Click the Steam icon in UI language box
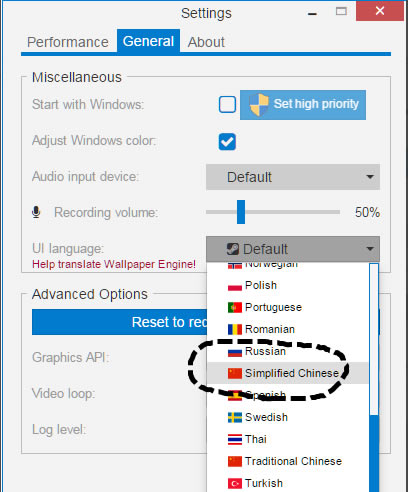Viewport: 408px width, 492px height. pos(233,249)
